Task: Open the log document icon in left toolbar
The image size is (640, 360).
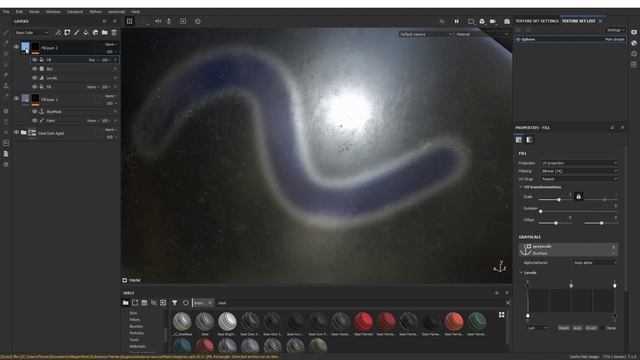Action: click(x=6, y=154)
